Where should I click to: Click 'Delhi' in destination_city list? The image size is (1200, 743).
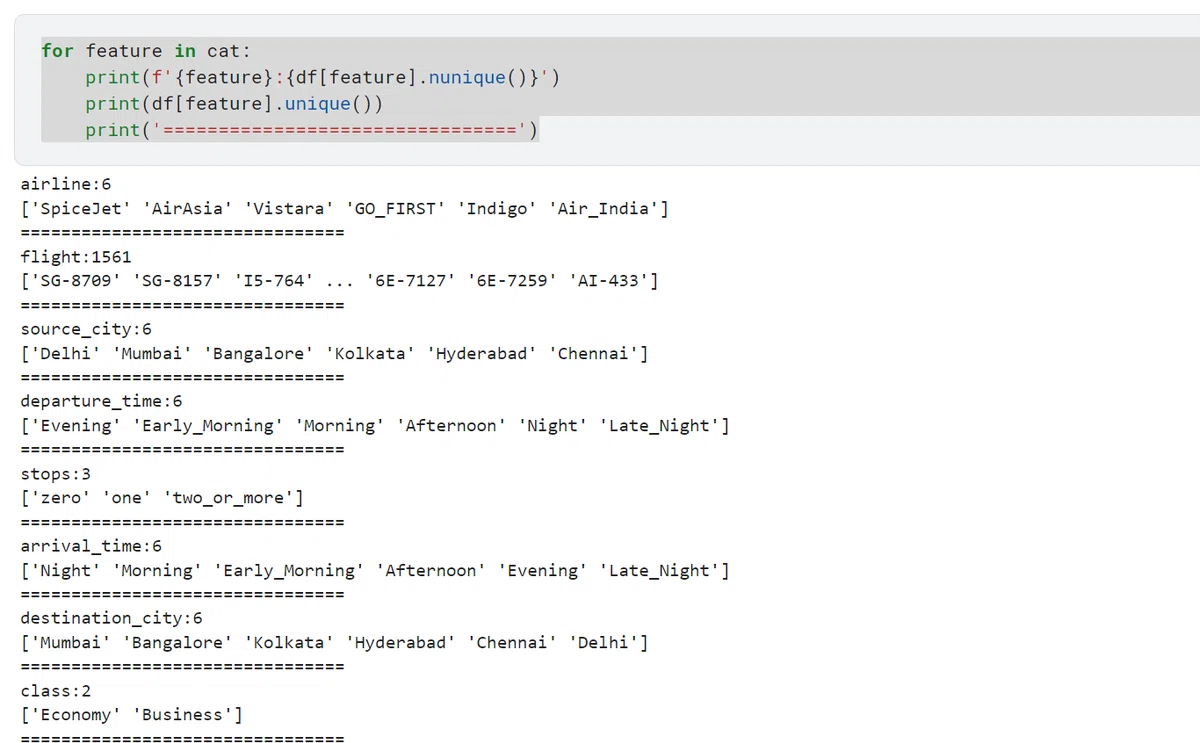pyautogui.click(x=603, y=643)
